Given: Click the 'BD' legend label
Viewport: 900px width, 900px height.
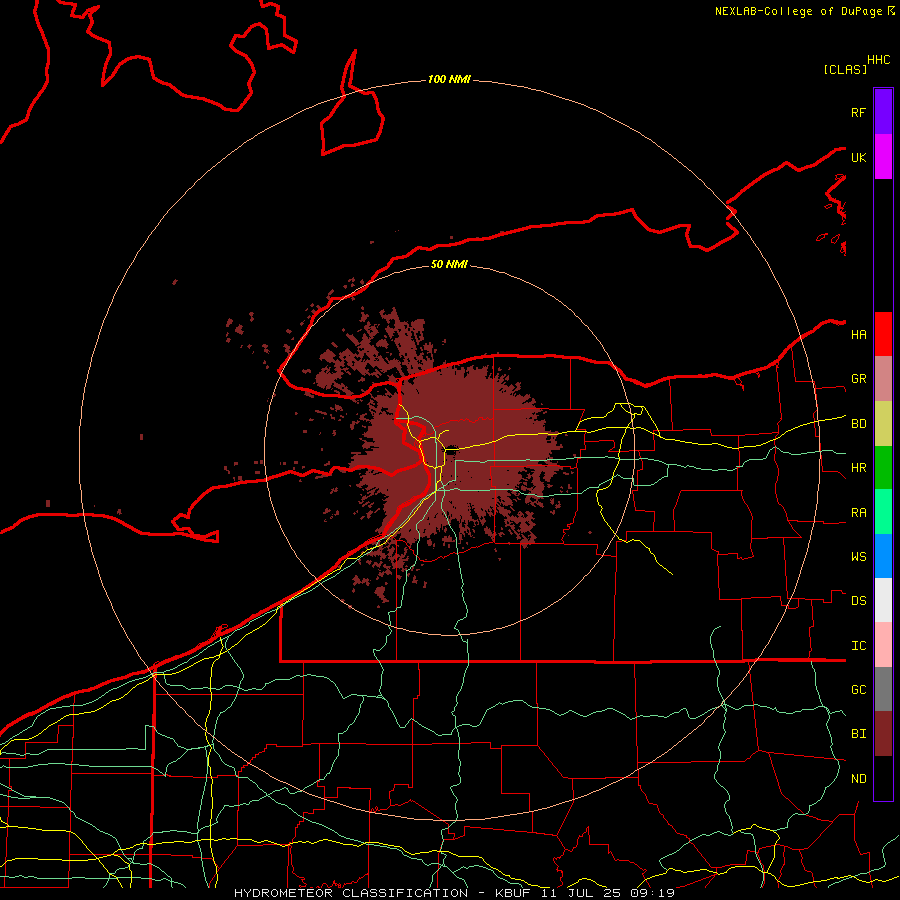Looking at the screenshot, I should [x=858, y=424].
